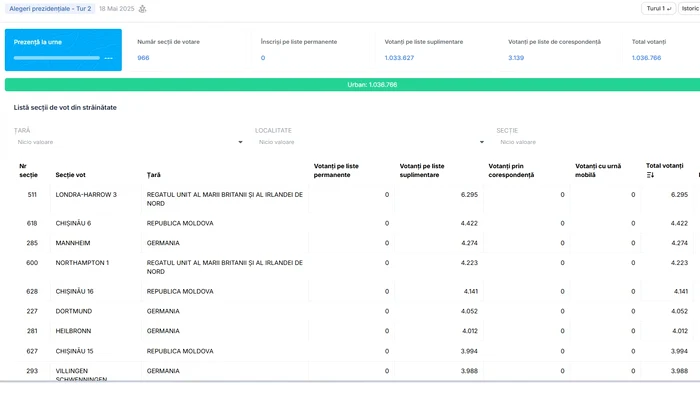This screenshot has height=409, width=700.
Task: Click section number 628
Action: (x=32, y=291)
